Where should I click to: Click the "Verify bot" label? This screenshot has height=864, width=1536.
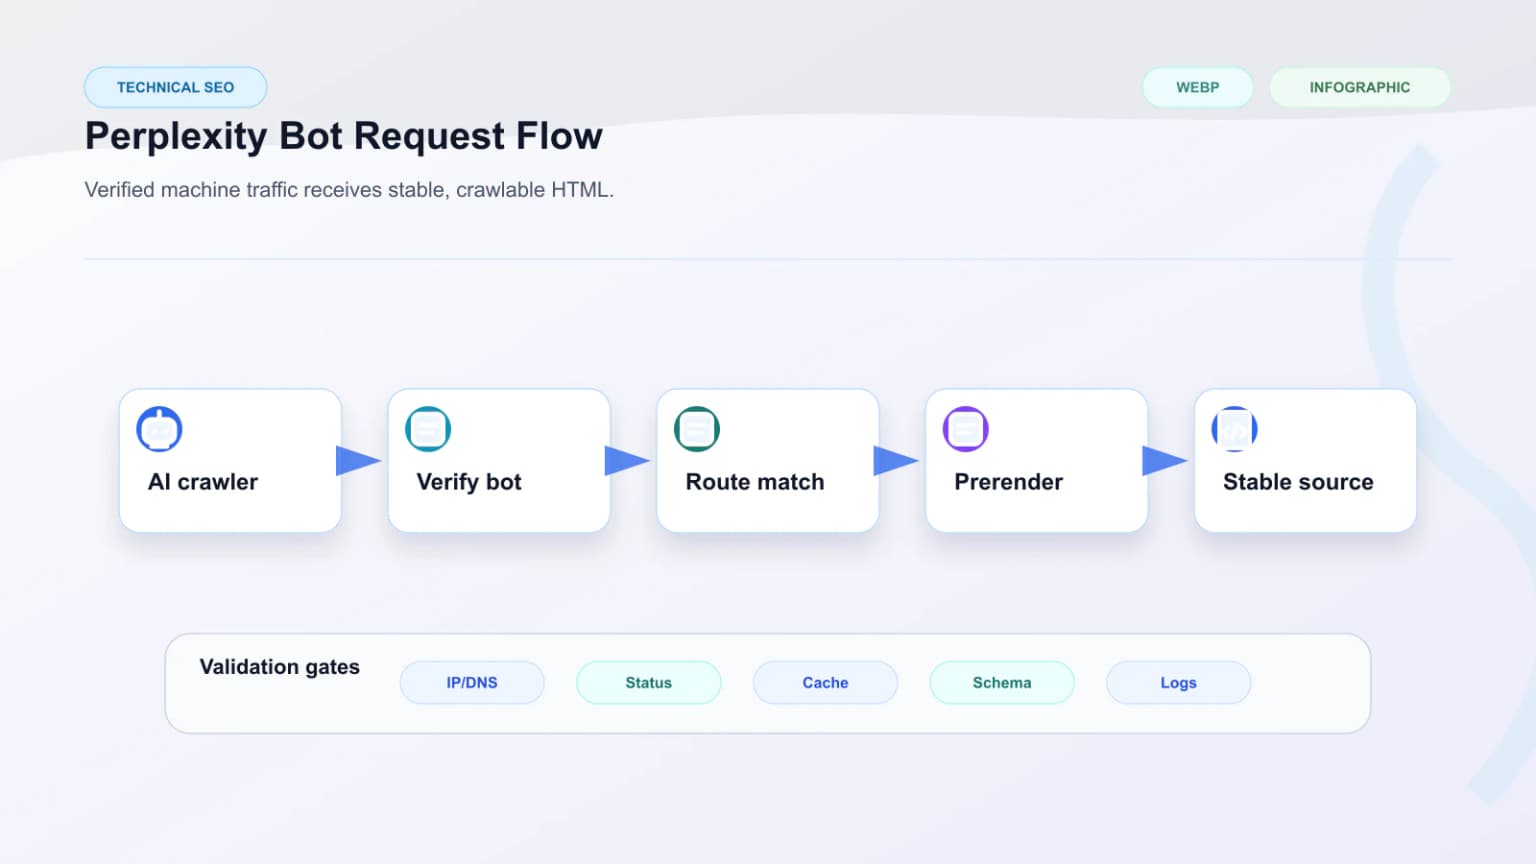click(x=469, y=482)
